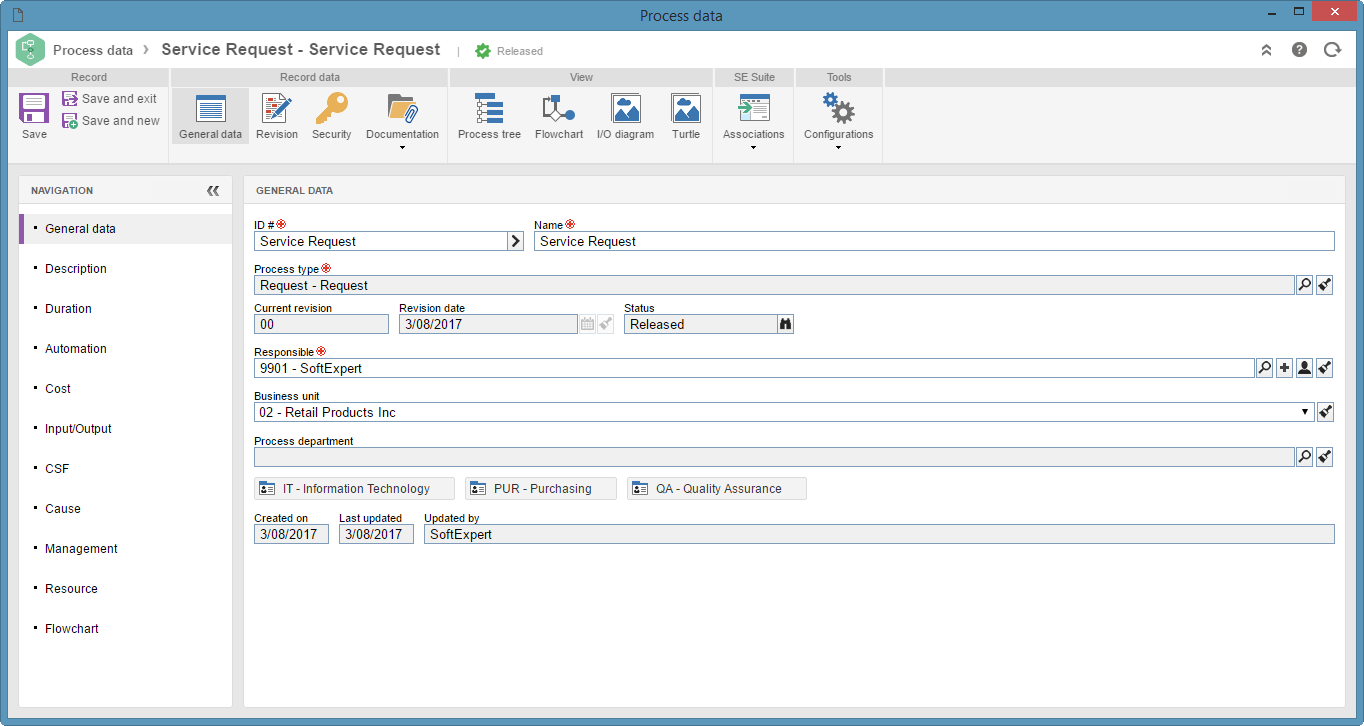Viewport: 1364px width, 726px height.
Task: Open the I/O diagram view
Action: pos(625,108)
